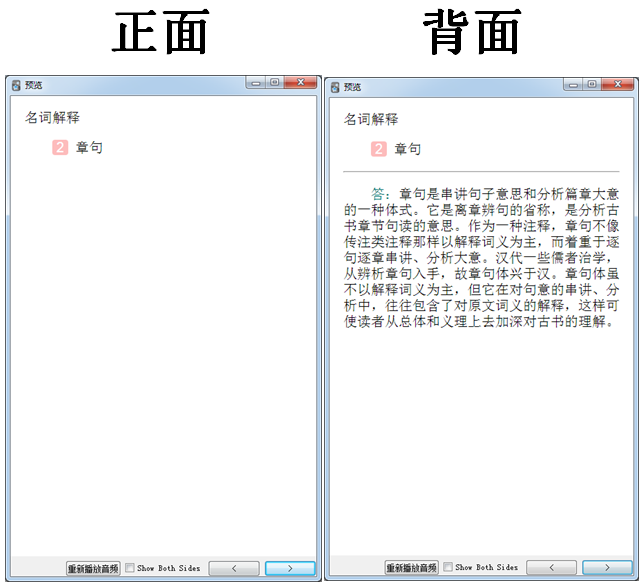Click the 预览 title text of the back-side window

[x=352, y=87]
